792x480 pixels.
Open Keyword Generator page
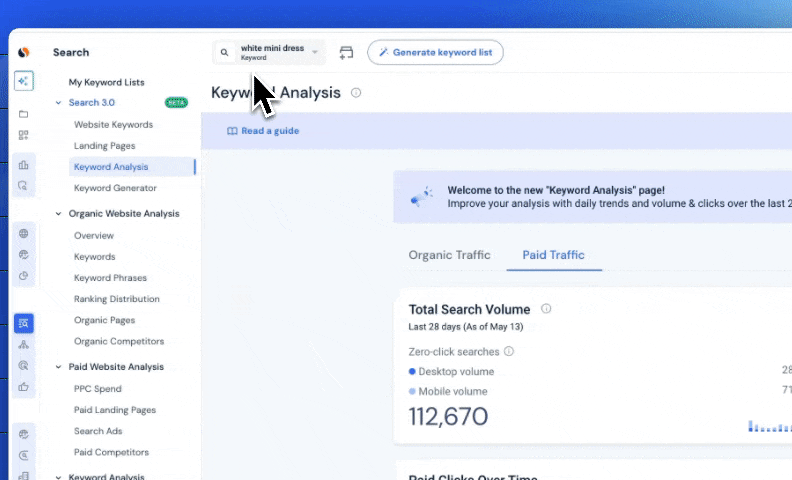(115, 188)
